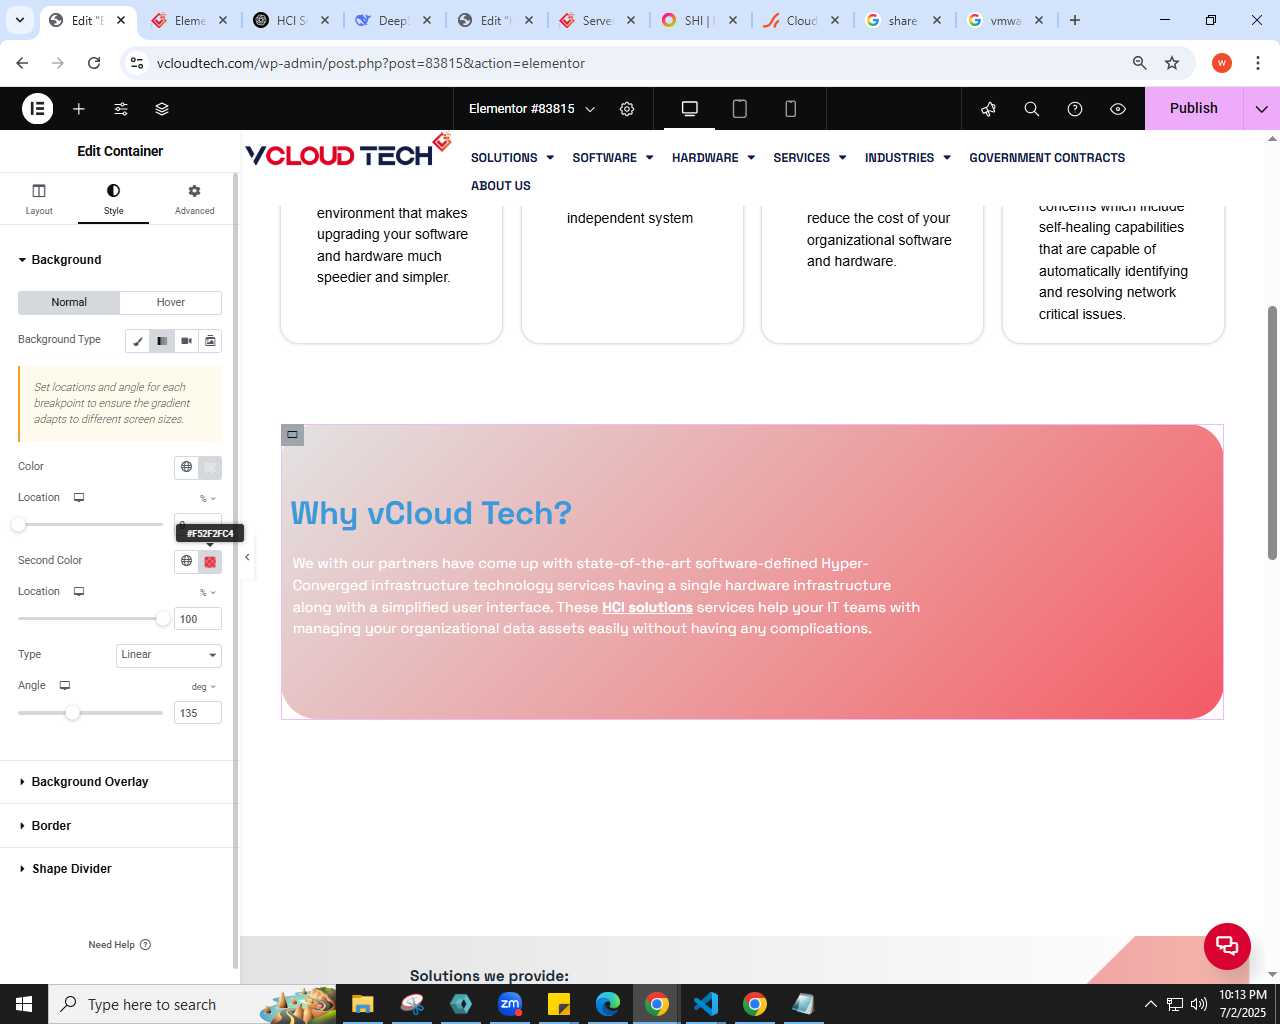The height and width of the screenshot is (1024, 1280).
Task: Open SOLUTIONS nav menu
Action: tap(512, 158)
